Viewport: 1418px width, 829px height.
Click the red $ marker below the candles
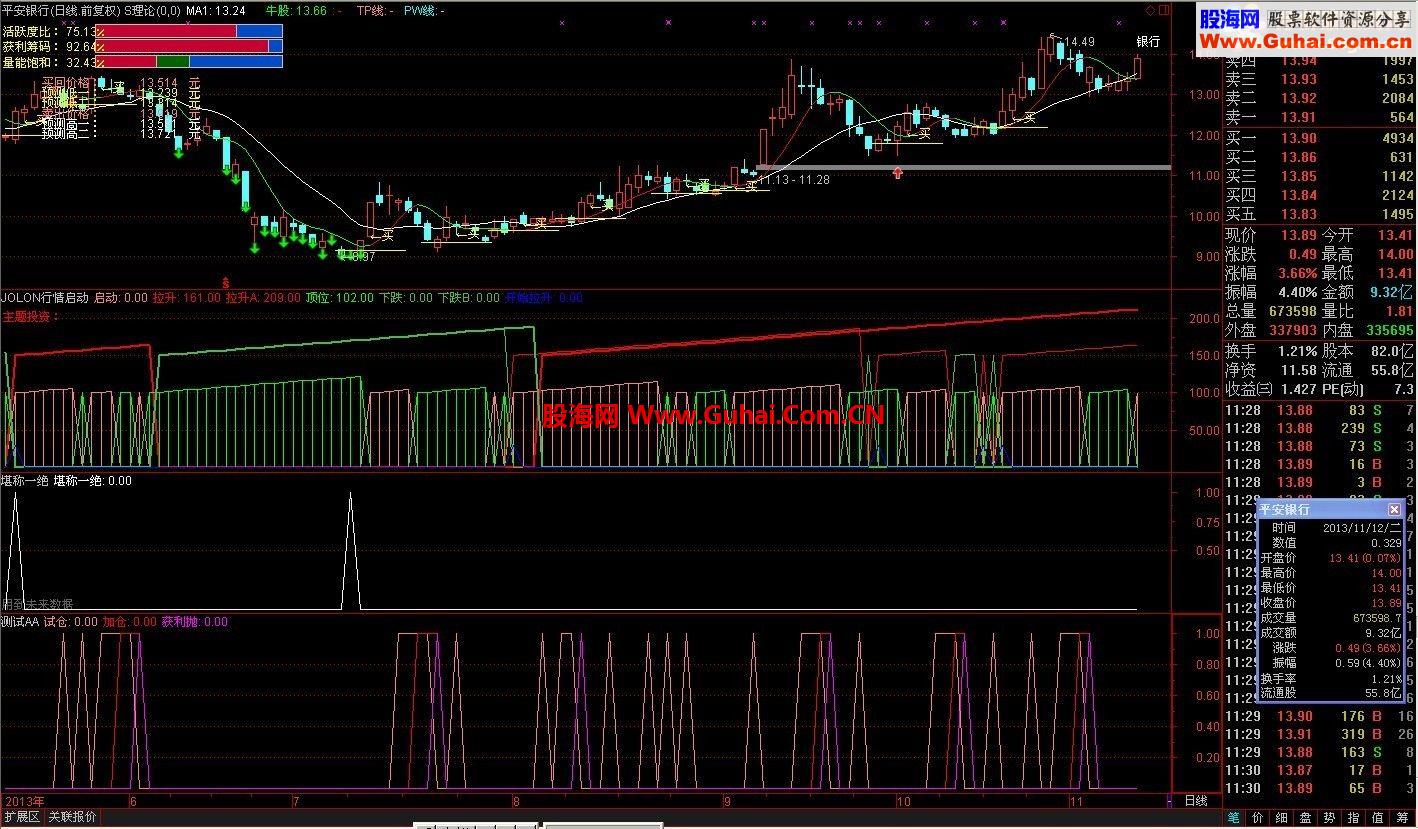(x=226, y=283)
